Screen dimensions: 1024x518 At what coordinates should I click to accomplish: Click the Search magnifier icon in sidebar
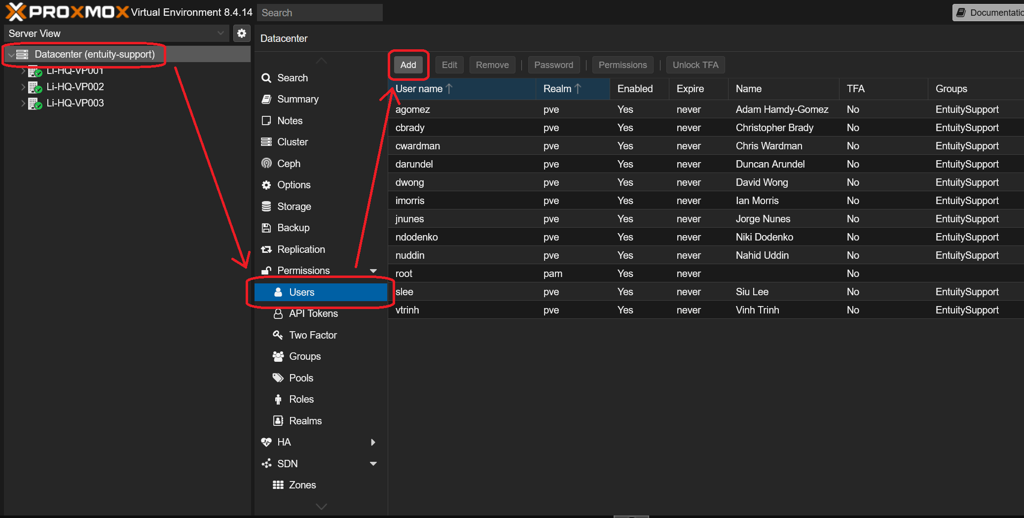(266, 78)
